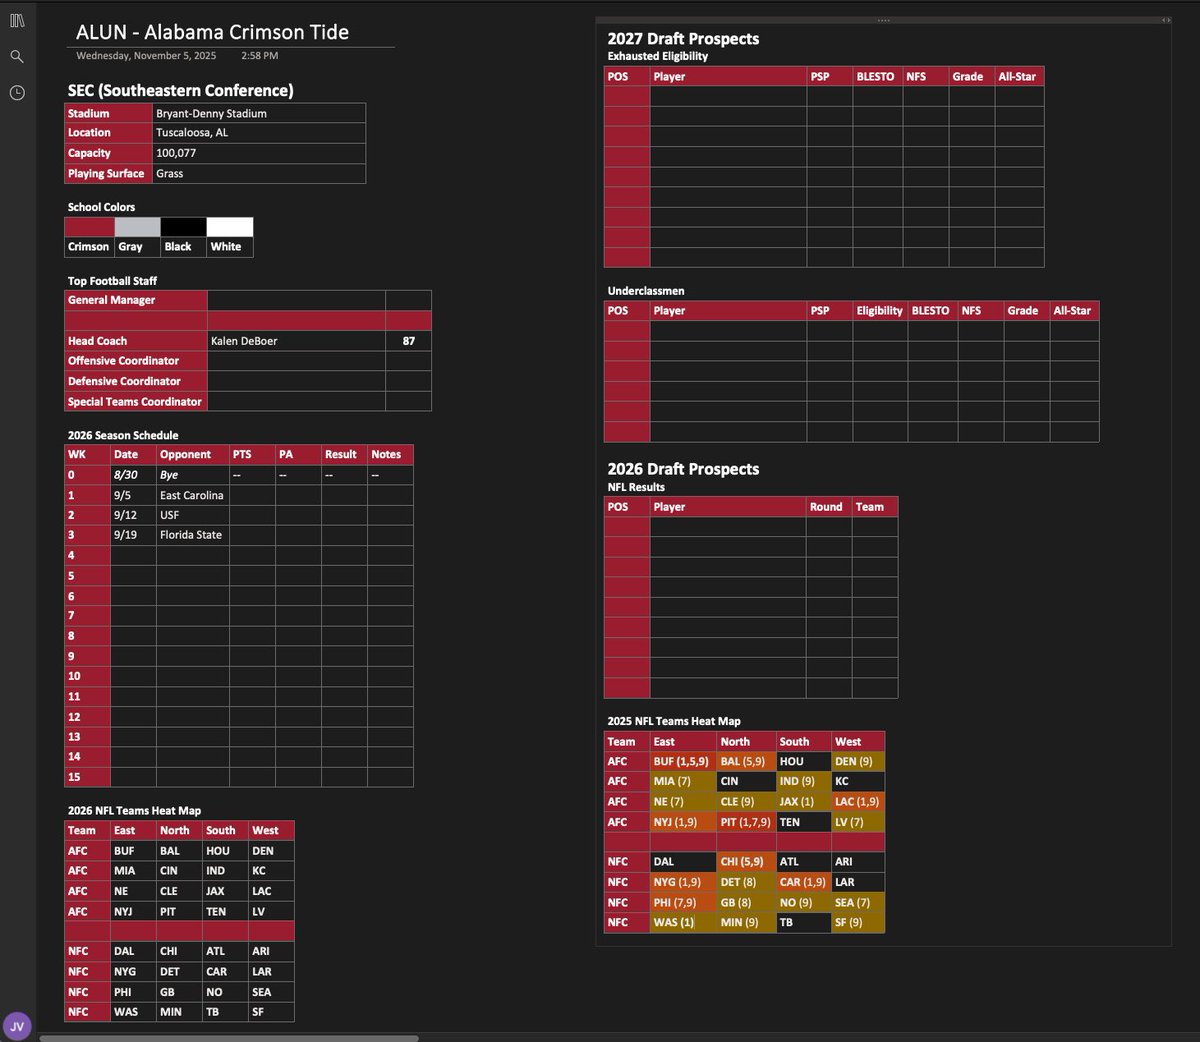The height and width of the screenshot is (1042, 1200).
Task: Click the horizontal scrollbar at bottom
Action: click(228, 1038)
